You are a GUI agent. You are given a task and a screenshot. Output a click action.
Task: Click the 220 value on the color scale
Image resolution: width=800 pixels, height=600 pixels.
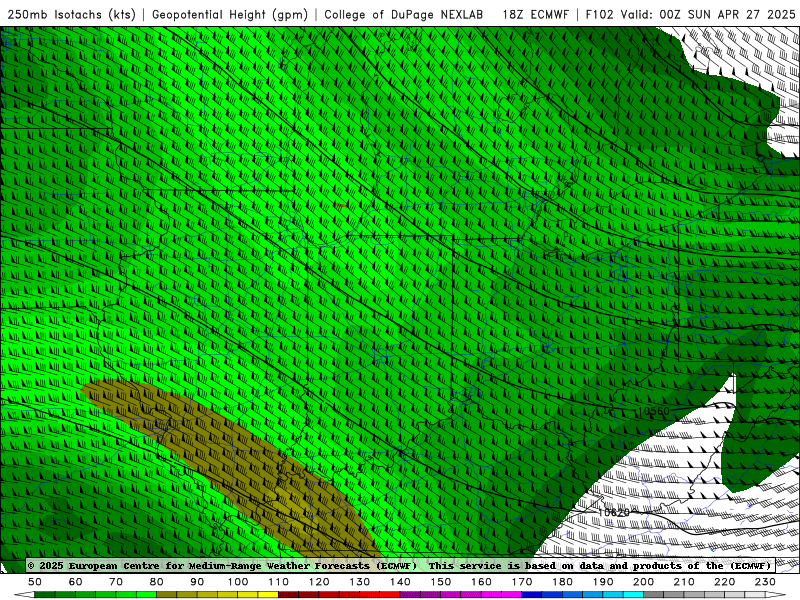pos(724,582)
